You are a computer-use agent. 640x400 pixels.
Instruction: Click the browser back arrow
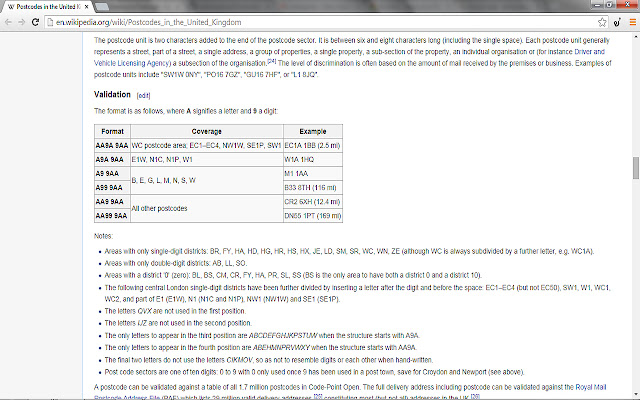8,22
